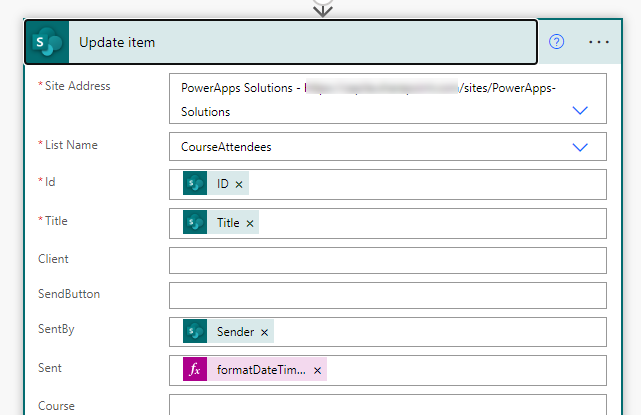
Task: Remove the formatDateTime expression token
Action: point(317,370)
